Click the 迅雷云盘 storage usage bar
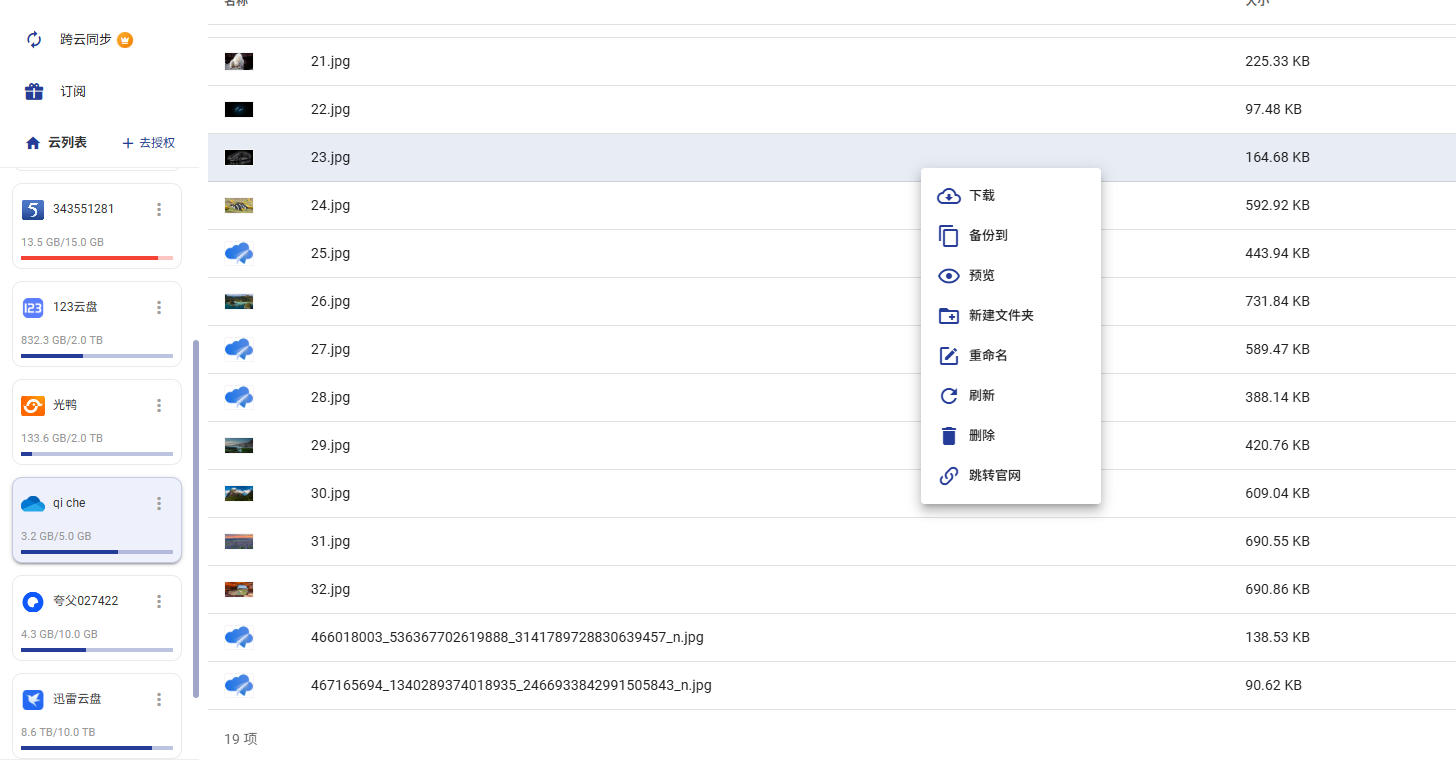Viewport: 1456px width, 776px height. click(x=97, y=748)
